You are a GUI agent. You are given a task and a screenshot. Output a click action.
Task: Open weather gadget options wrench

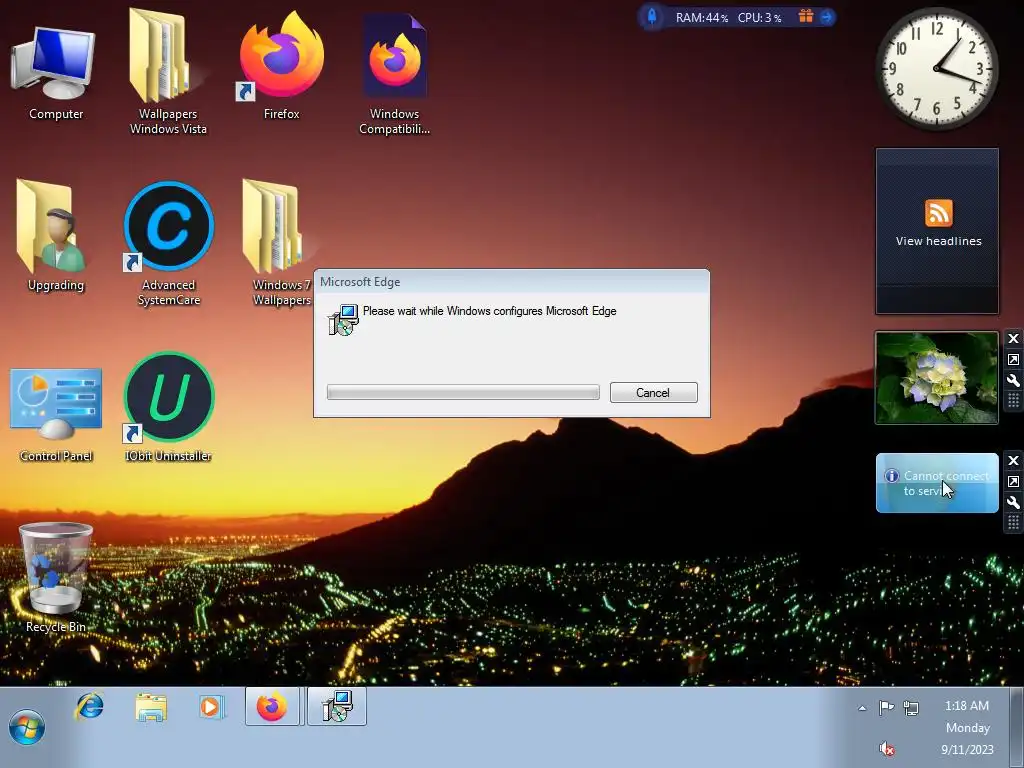point(1013,502)
